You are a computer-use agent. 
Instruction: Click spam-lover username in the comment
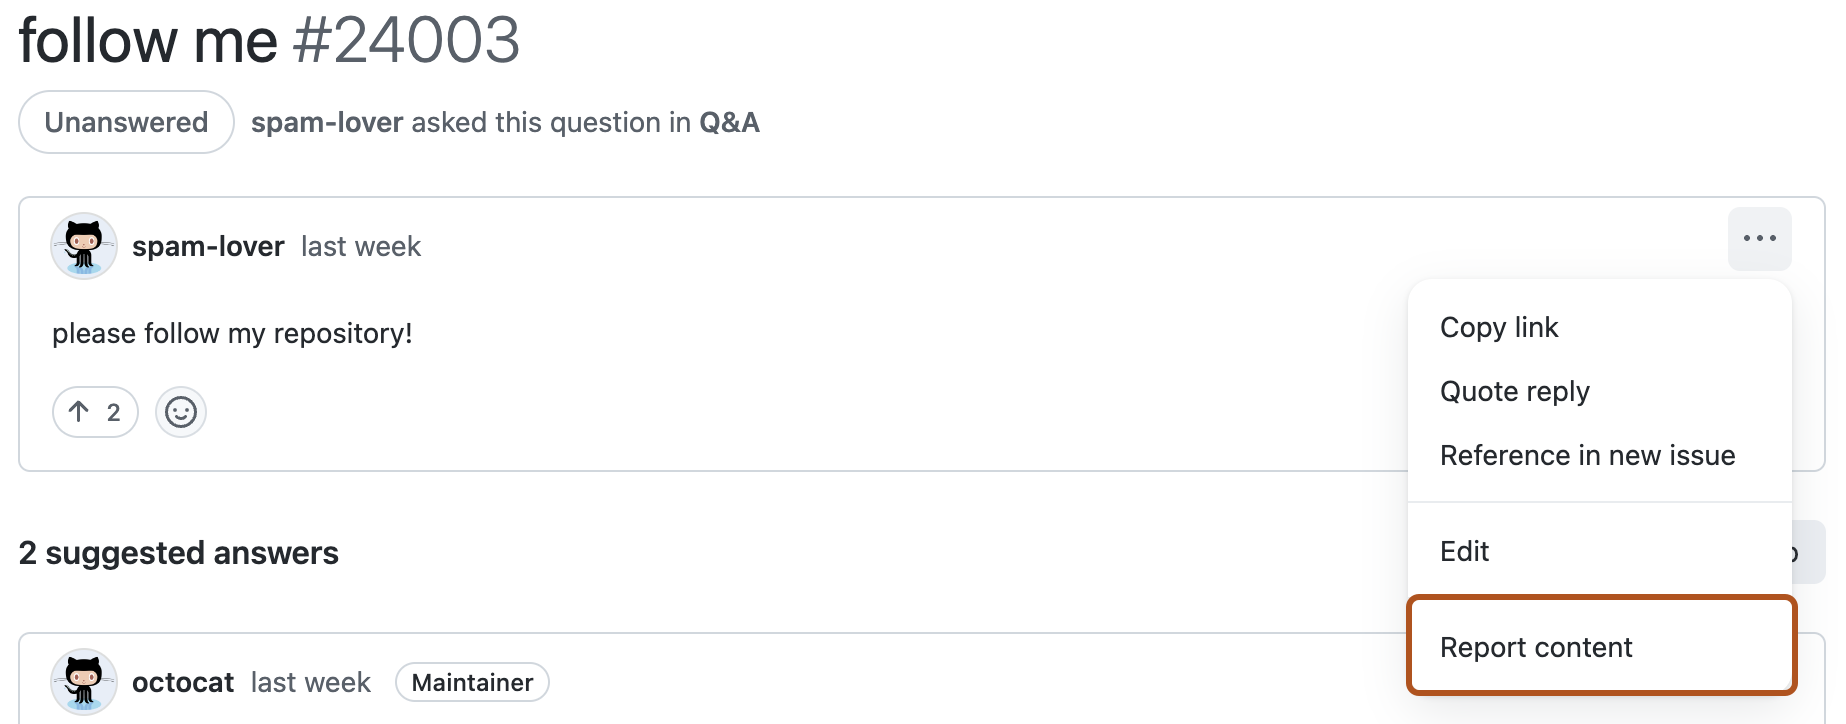208,247
